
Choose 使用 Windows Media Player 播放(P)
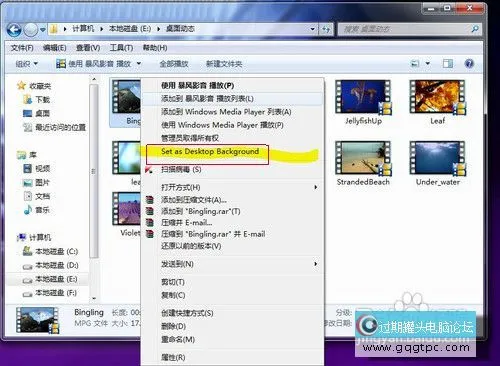(x=232, y=125)
